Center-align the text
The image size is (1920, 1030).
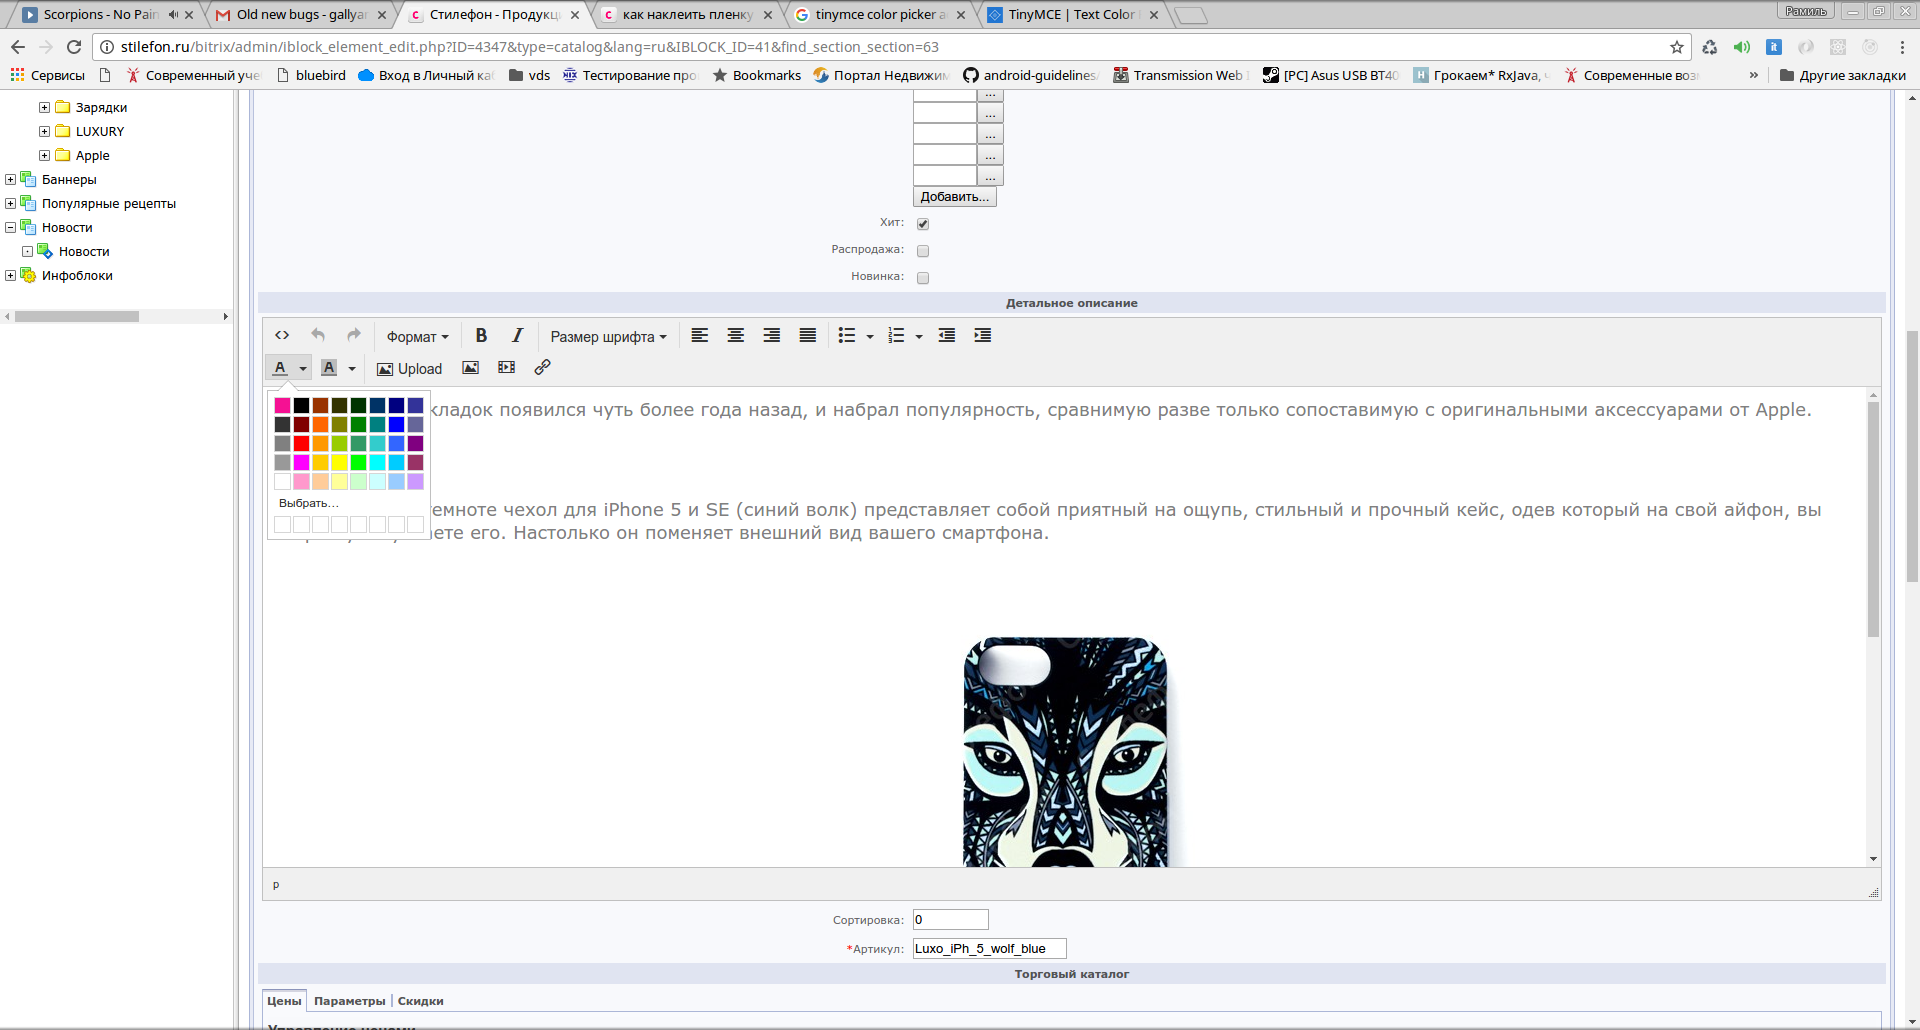click(736, 336)
